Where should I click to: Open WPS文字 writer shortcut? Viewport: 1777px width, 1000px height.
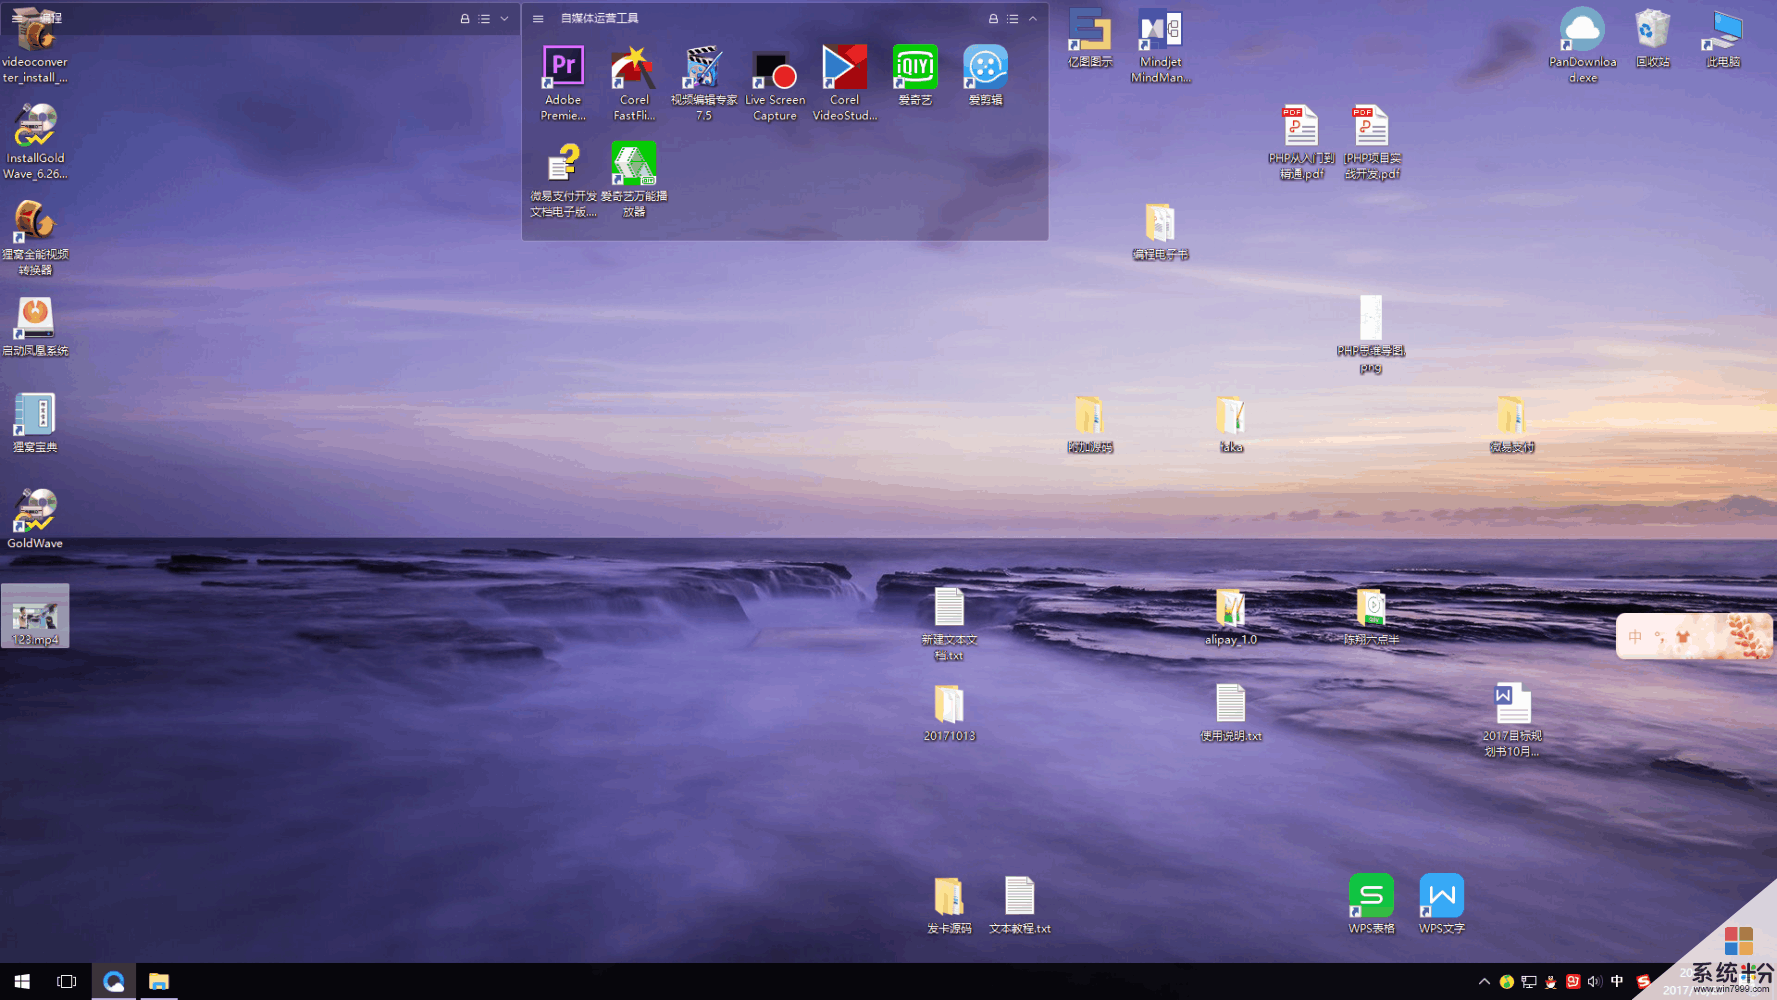[1441, 905]
